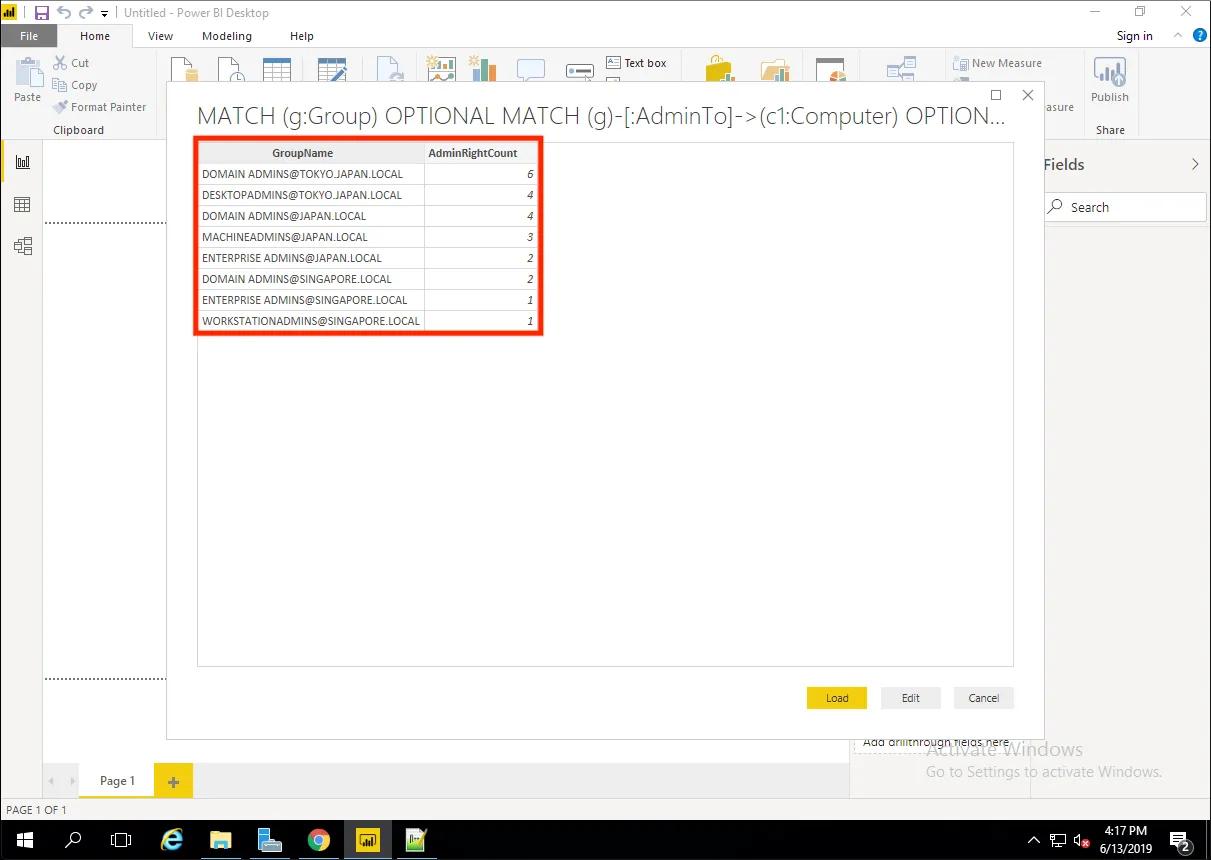Collapse the Fields pane chevron
The image size is (1211, 860).
point(1194,165)
